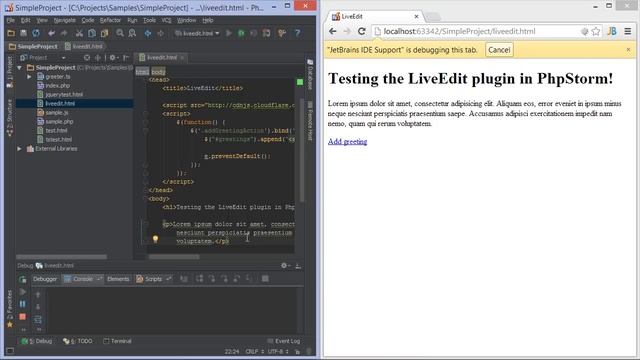This screenshot has height=360, width=640.
Task: Open the File menu
Action: click(x=11, y=20)
